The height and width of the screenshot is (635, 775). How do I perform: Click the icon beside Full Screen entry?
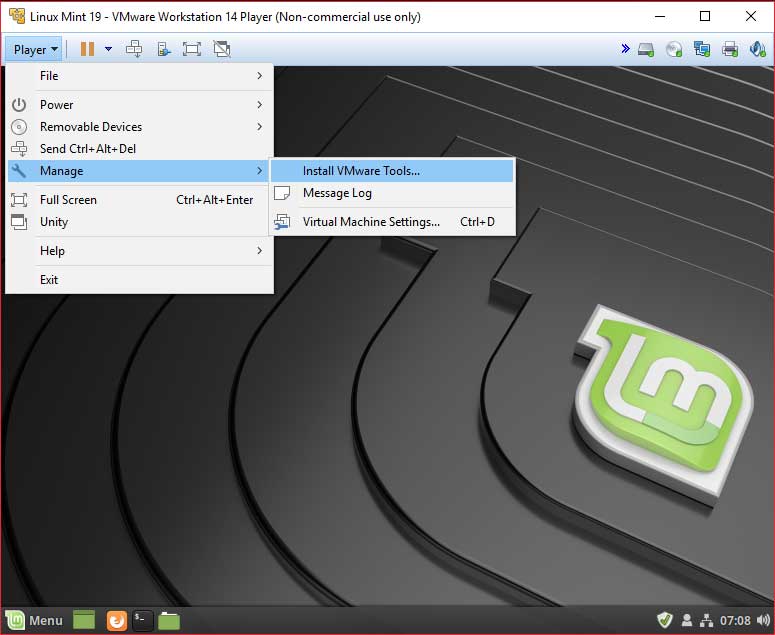tap(19, 200)
